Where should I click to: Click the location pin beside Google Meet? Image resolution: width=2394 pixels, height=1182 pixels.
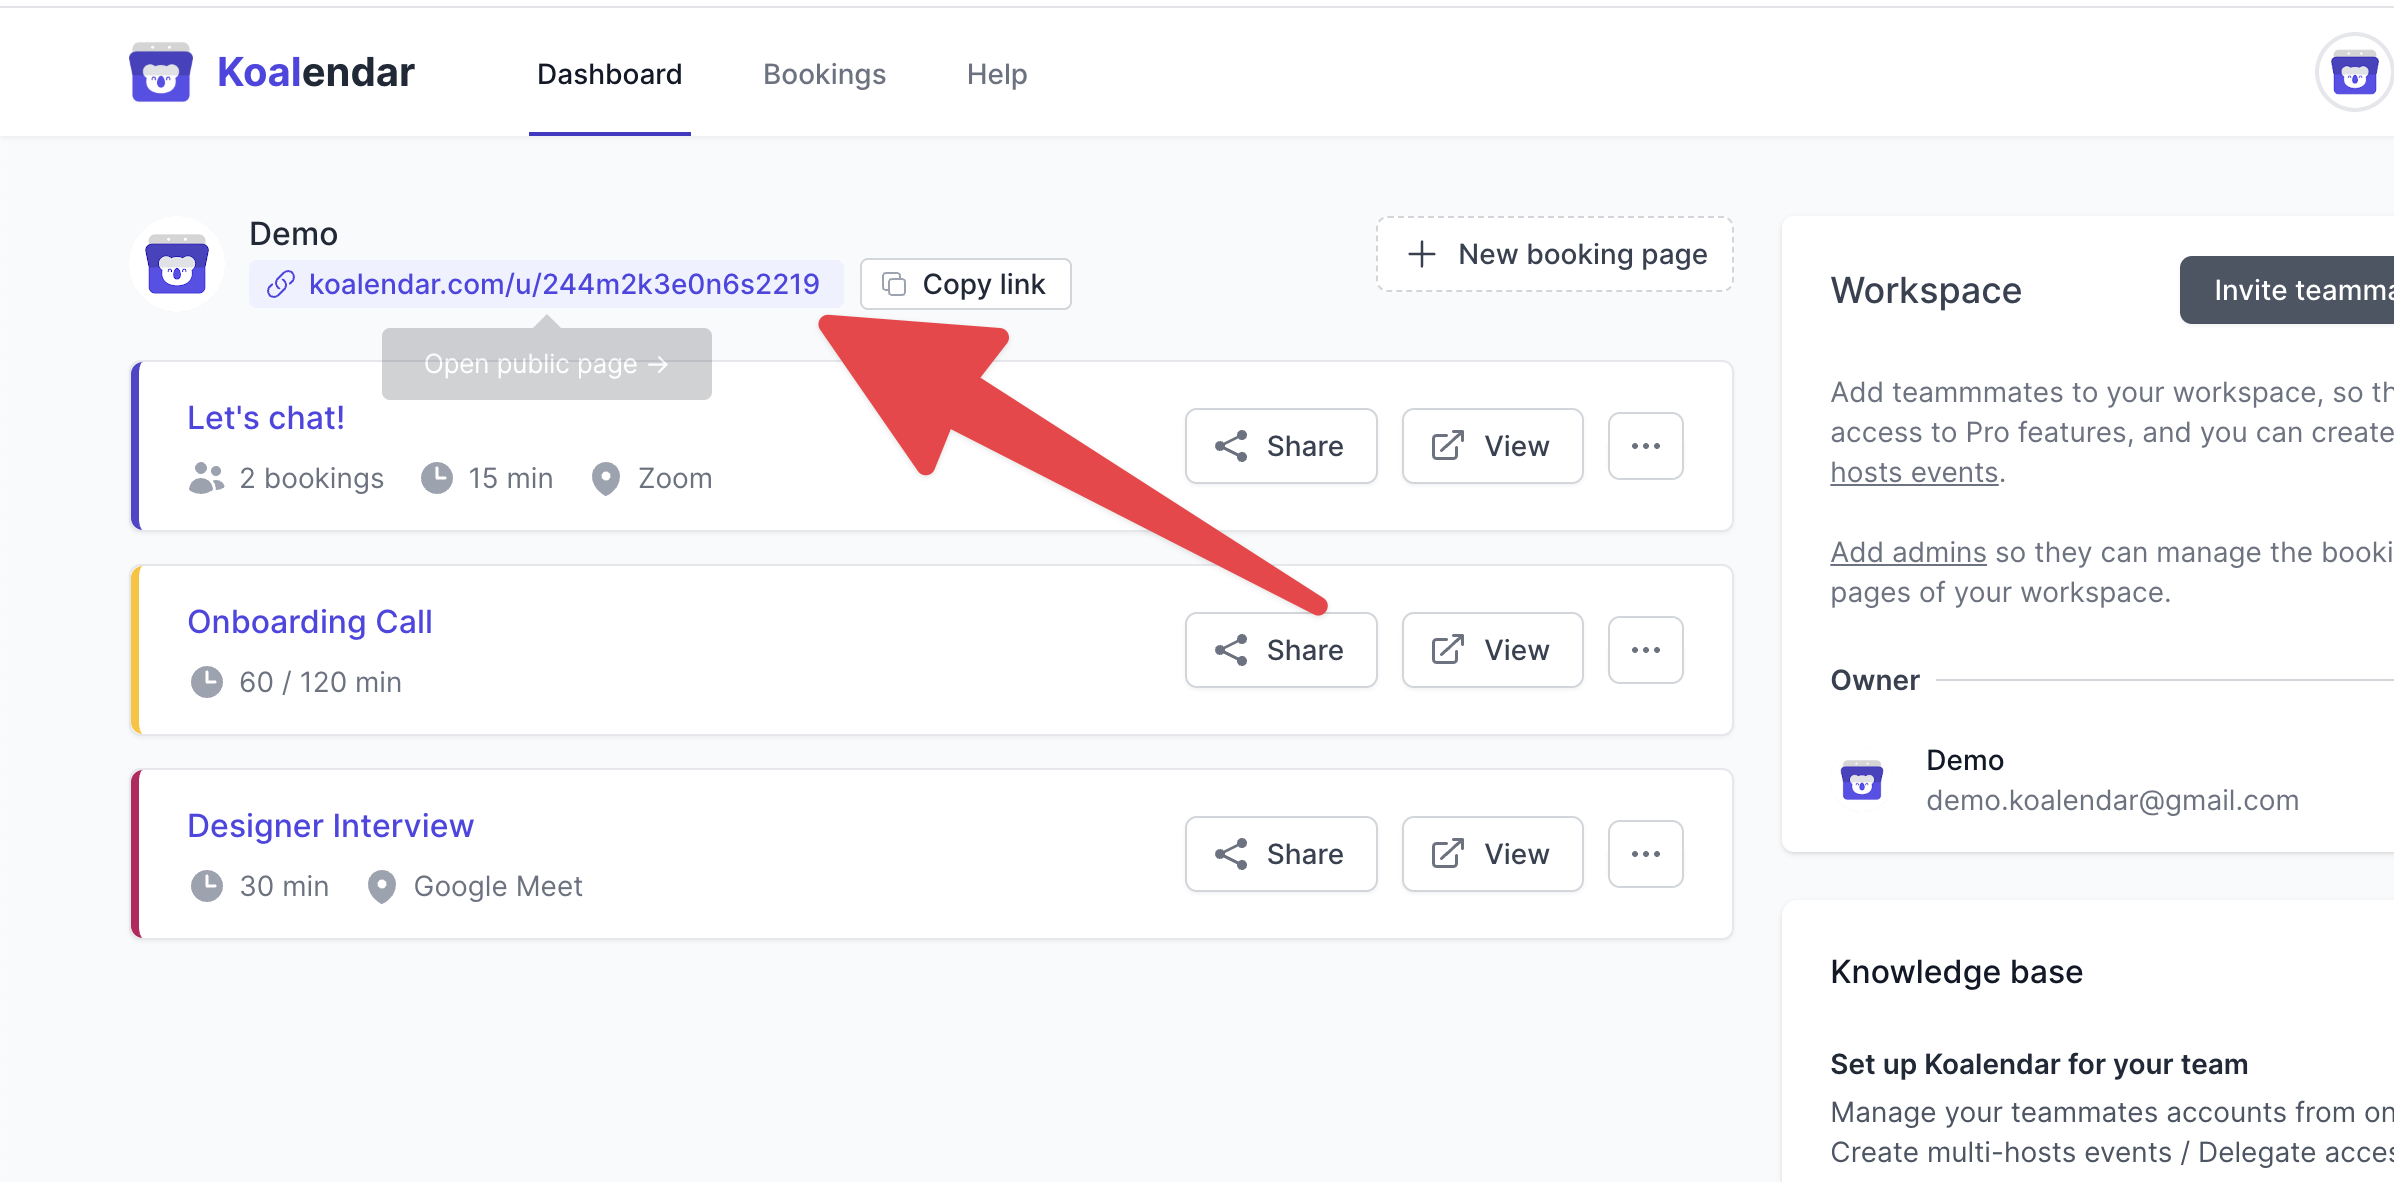pos(381,886)
